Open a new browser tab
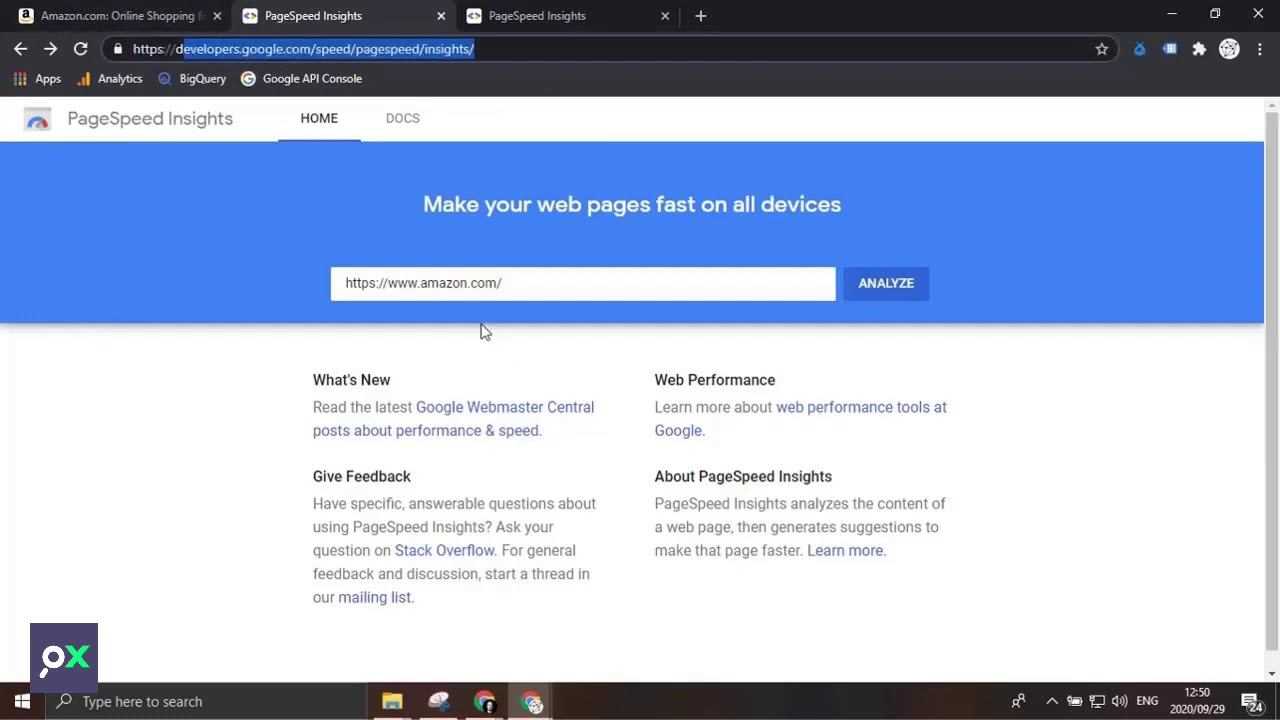1280x720 pixels. click(700, 16)
